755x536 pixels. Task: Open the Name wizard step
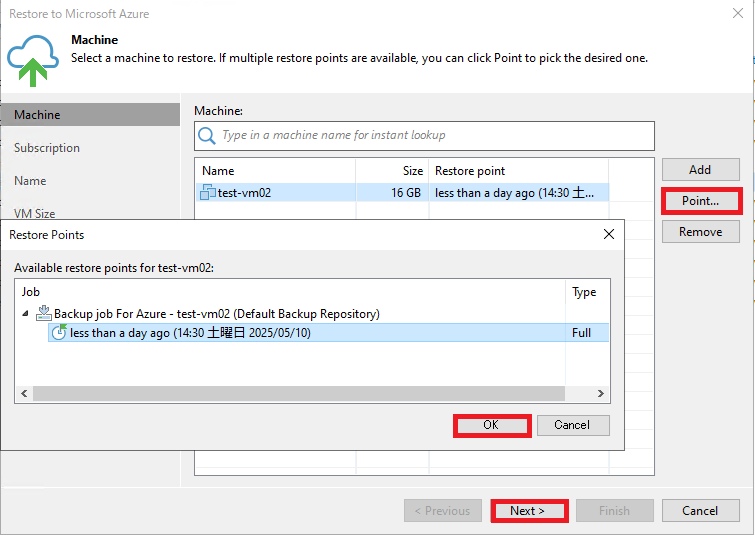coord(30,181)
